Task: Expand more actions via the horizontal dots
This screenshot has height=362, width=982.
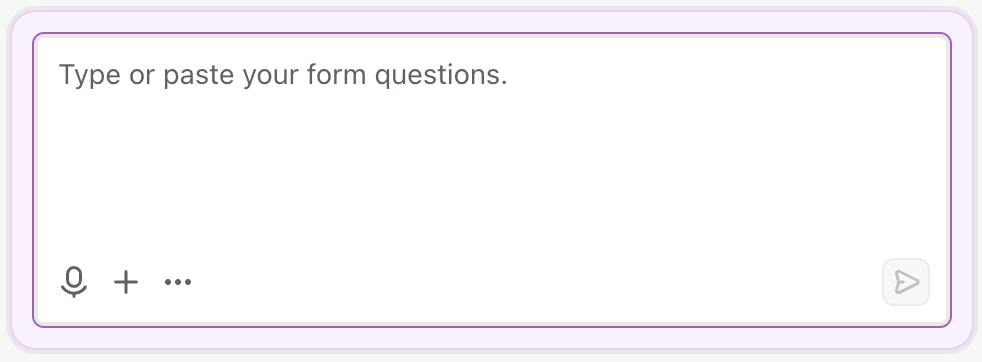Action: 178,282
